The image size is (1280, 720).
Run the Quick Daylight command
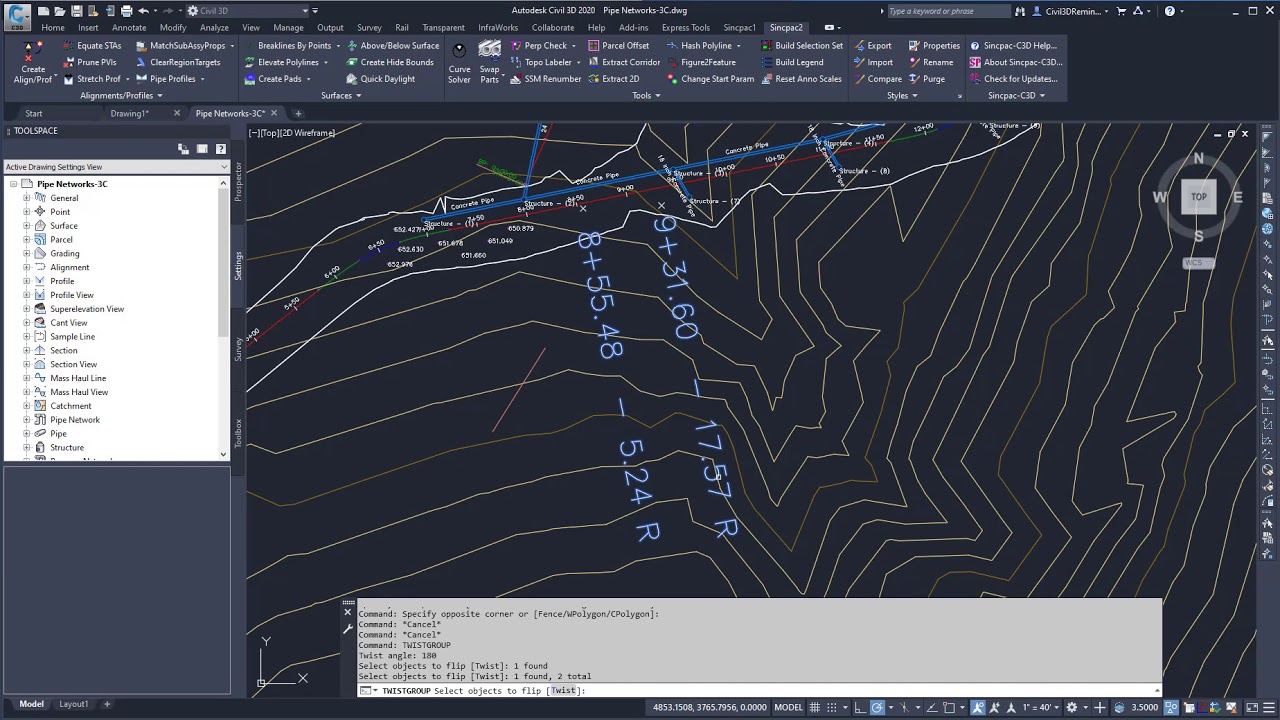pos(380,79)
